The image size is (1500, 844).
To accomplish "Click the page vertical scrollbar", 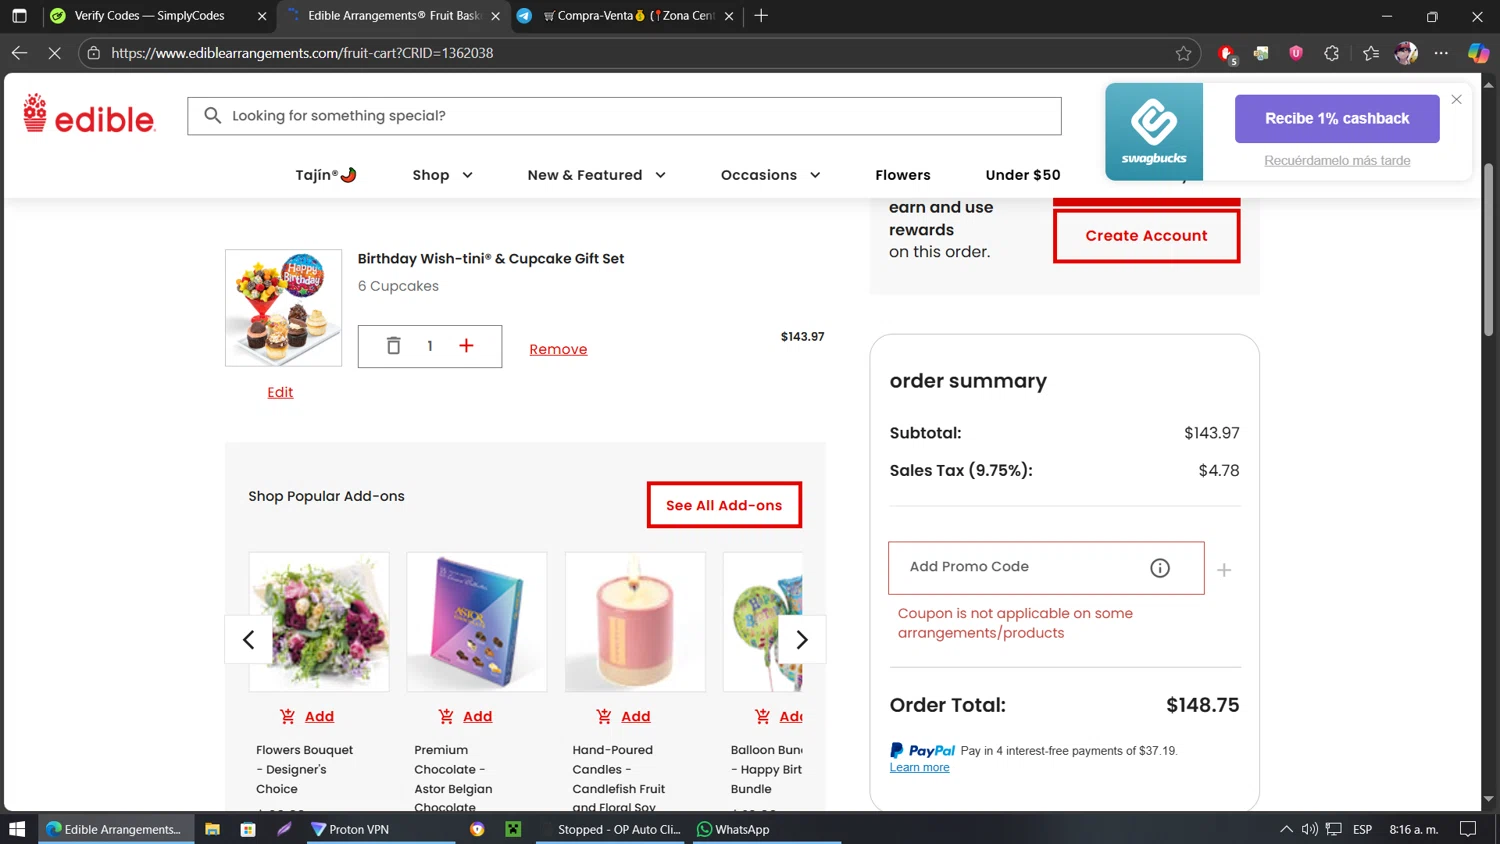I will pyautogui.click(x=1488, y=250).
